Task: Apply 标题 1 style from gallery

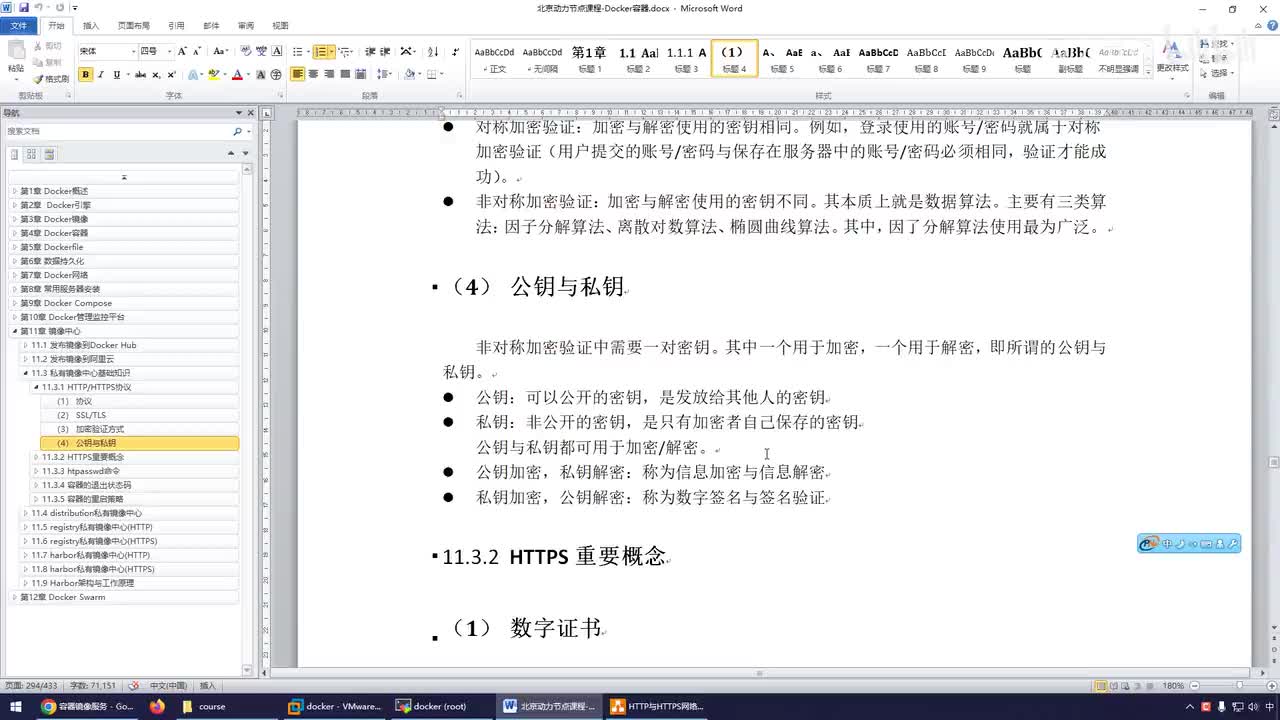Action: tap(588, 59)
